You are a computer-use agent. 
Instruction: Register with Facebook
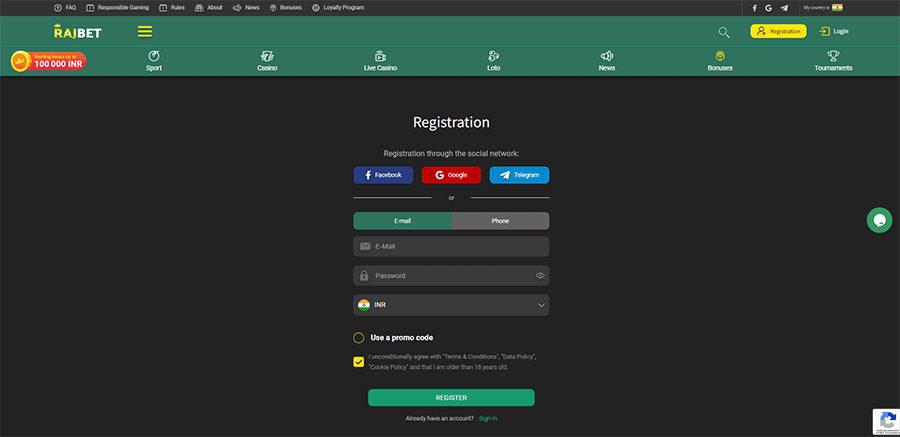(383, 175)
